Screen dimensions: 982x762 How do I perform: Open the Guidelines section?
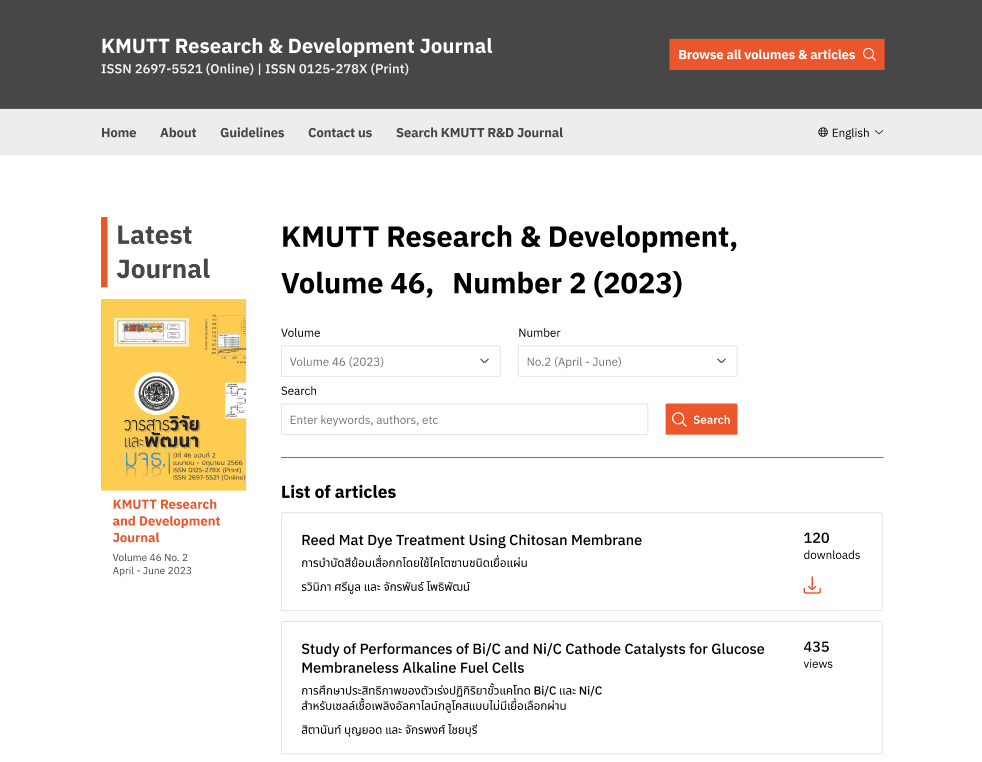click(252, 132)
